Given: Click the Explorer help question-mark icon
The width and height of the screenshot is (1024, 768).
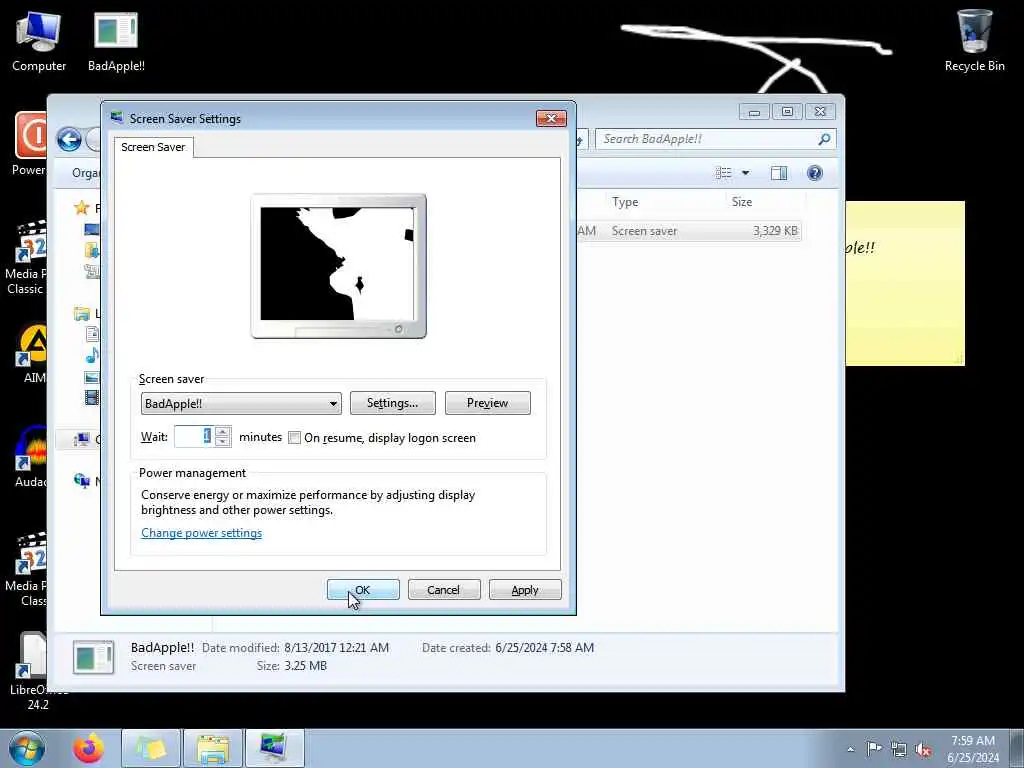Looking at the screenshot, I should point(814,173).
